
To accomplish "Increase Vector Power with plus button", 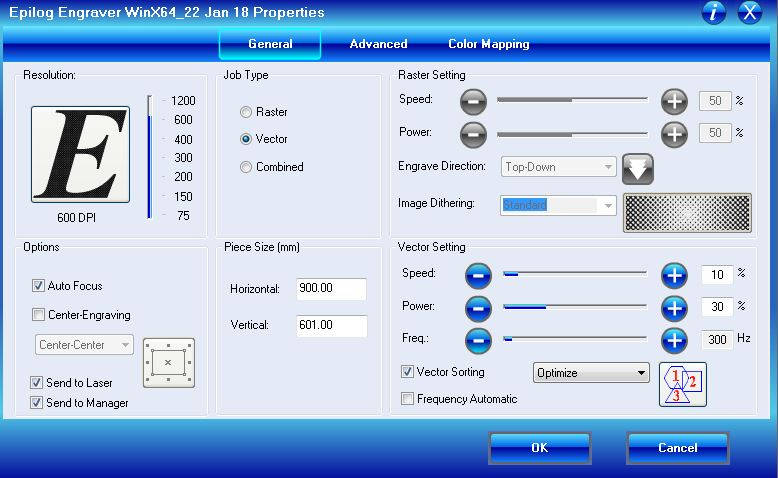I will (x=674, y=308).
